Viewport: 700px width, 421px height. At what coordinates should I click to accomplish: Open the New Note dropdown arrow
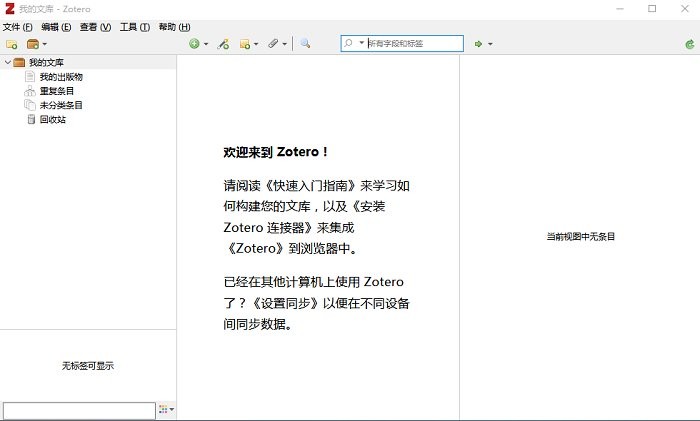click(256, 44)
